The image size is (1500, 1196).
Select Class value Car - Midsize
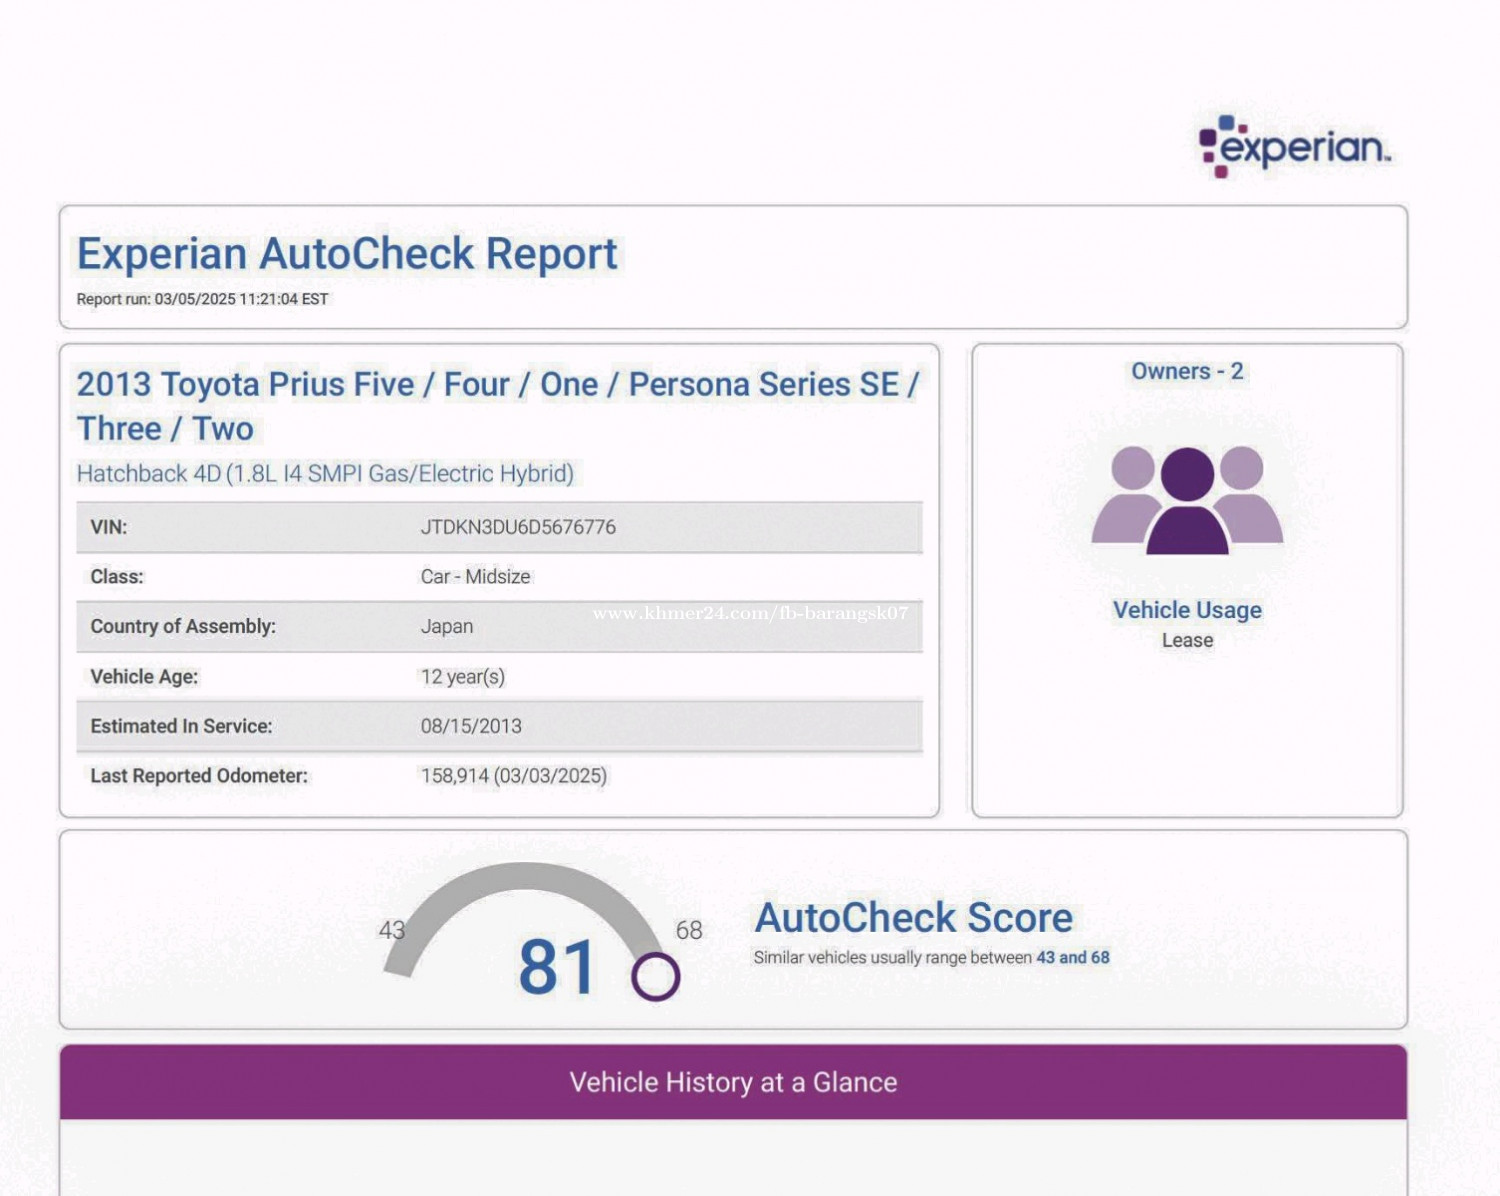coord(475,576)
